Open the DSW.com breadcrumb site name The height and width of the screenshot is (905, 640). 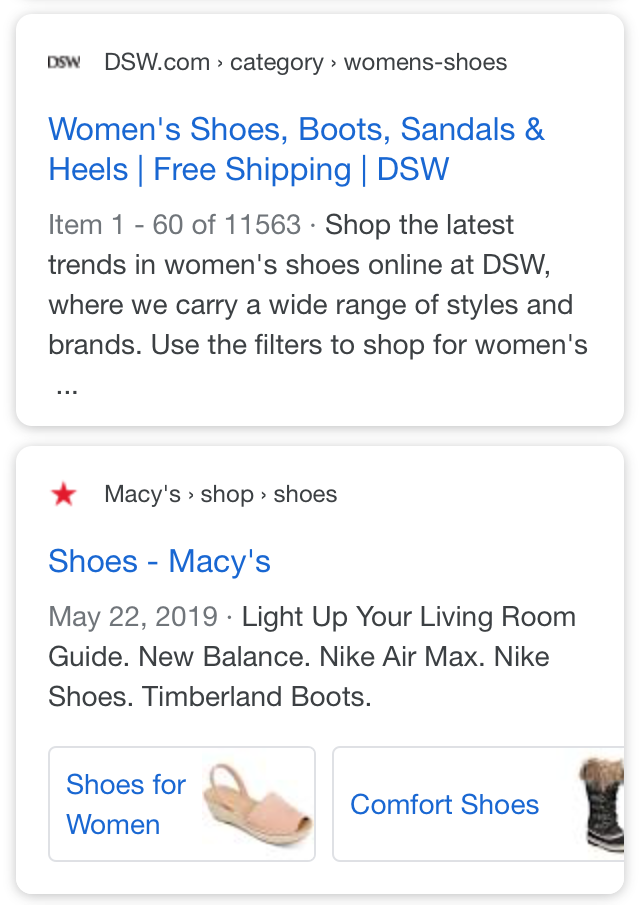pos(157,62)
